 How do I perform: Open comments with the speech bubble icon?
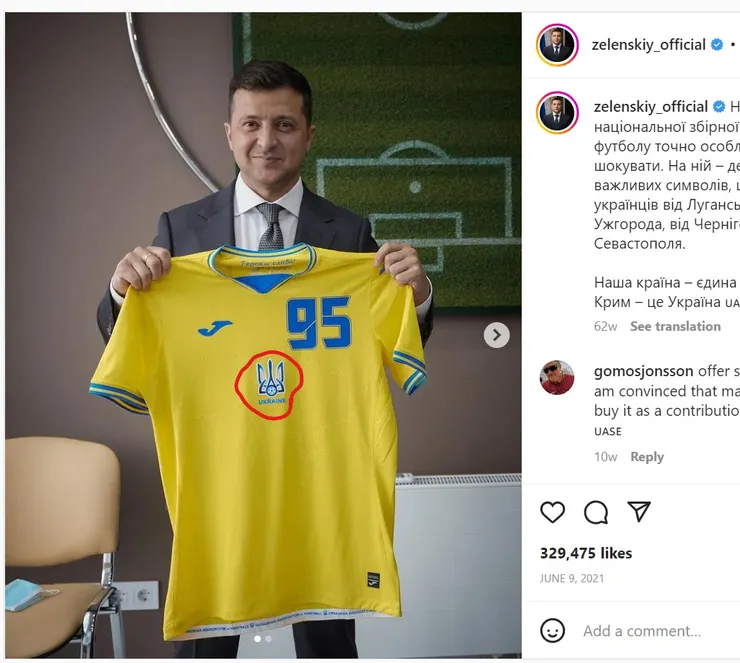pyautogui.click(x=596, y=512)
